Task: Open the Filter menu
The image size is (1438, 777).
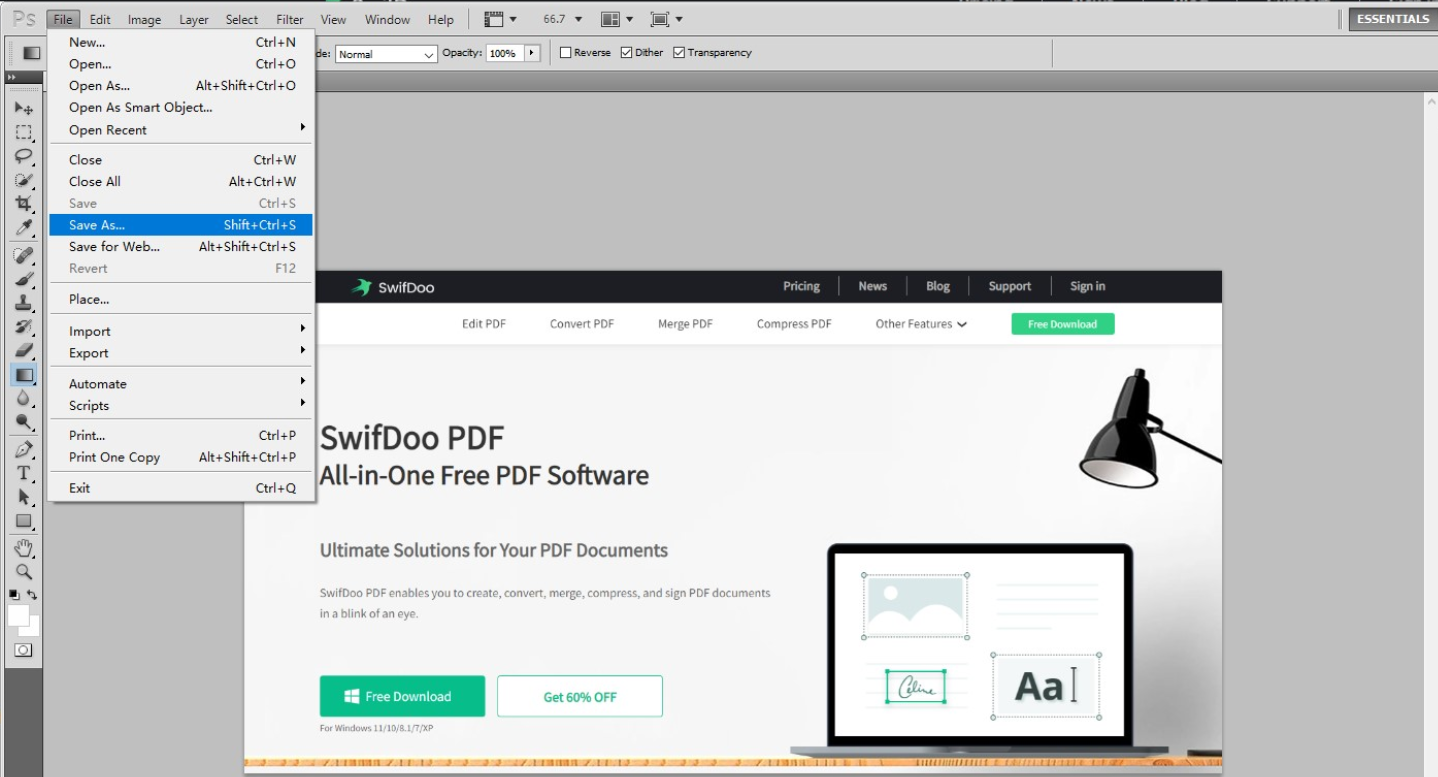Action: point(290,19)
